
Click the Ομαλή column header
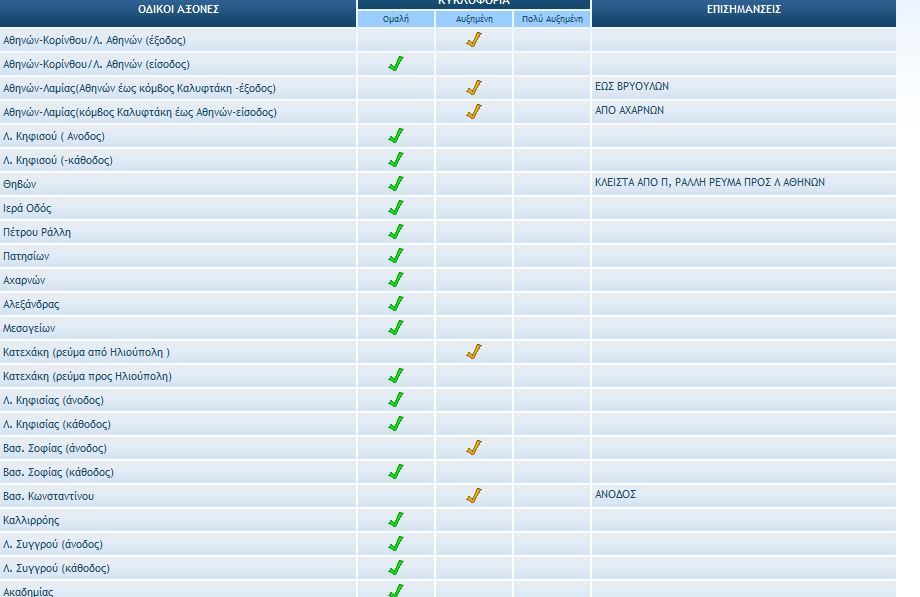pos(396,19)
